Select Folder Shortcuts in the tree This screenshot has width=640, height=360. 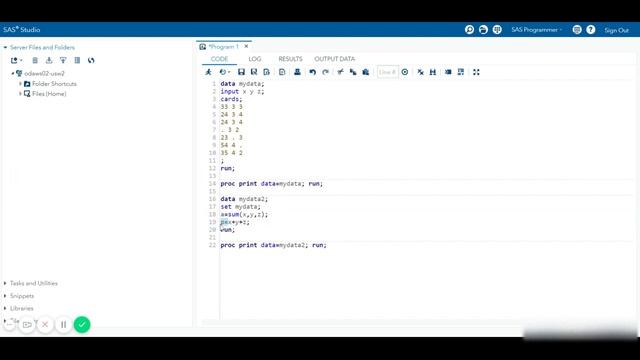(54, 84)
